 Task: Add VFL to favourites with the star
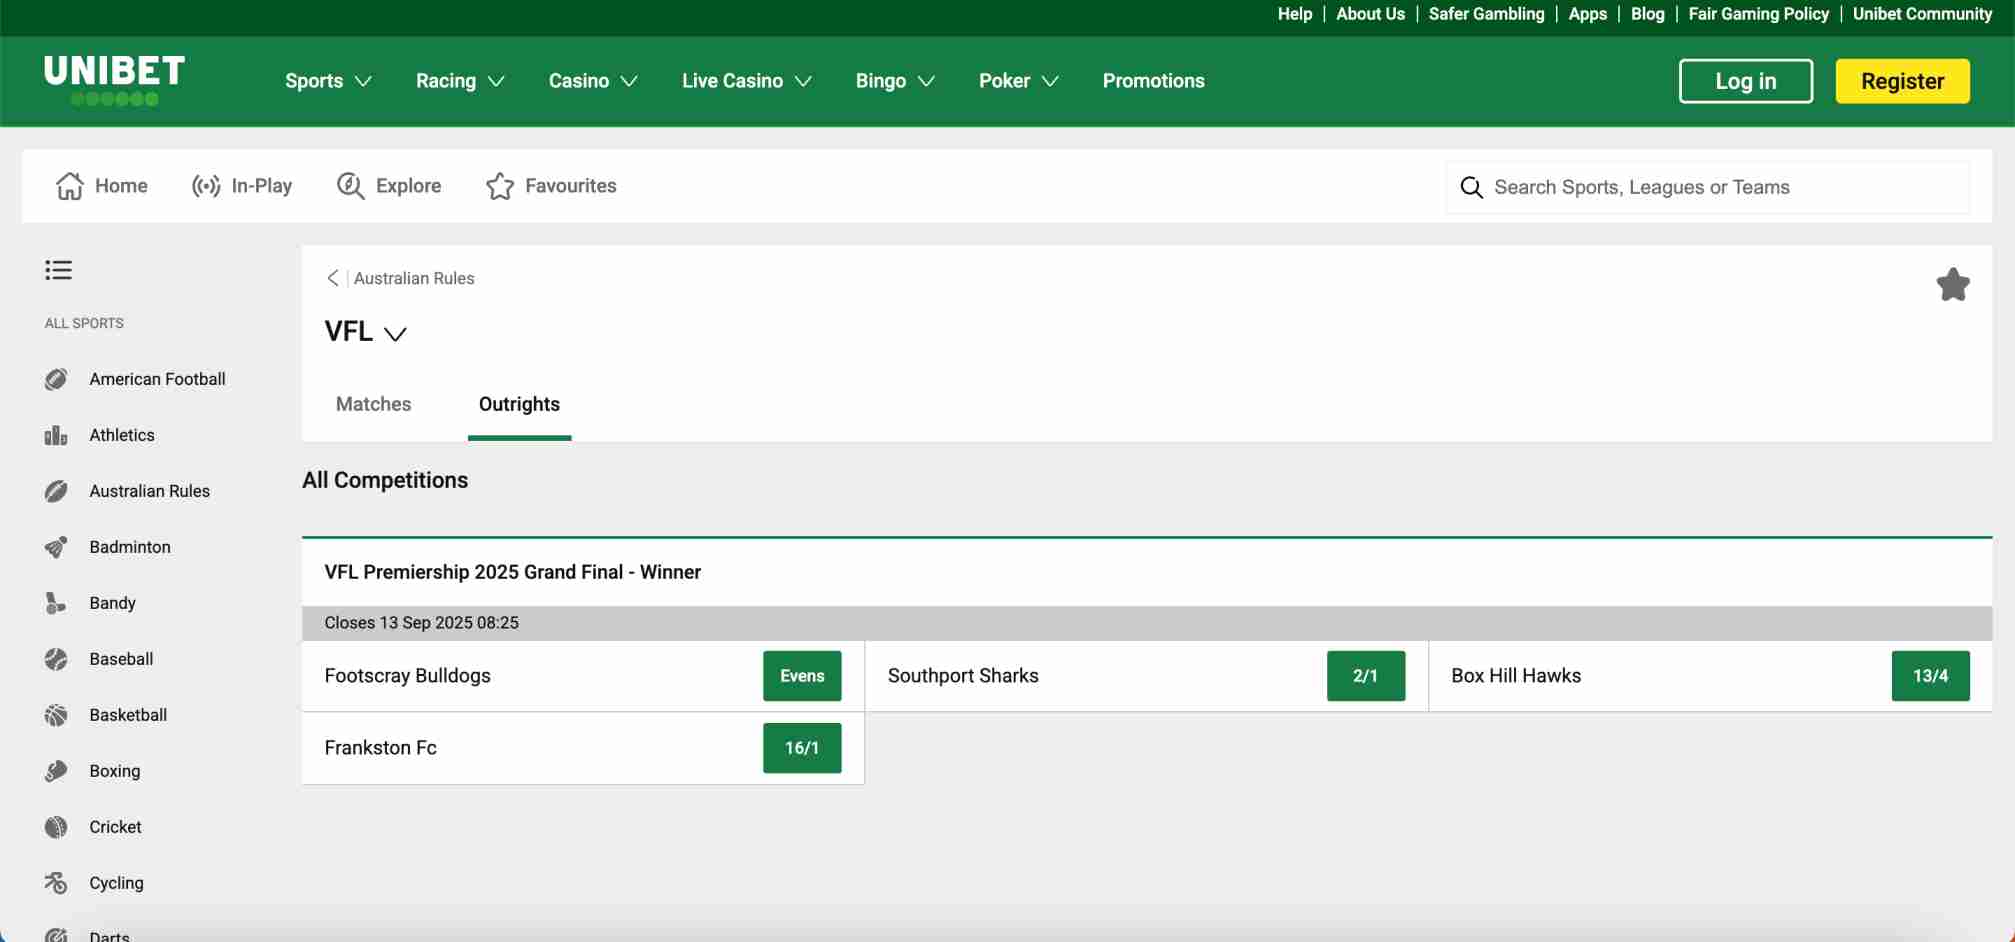[1952, 285]
